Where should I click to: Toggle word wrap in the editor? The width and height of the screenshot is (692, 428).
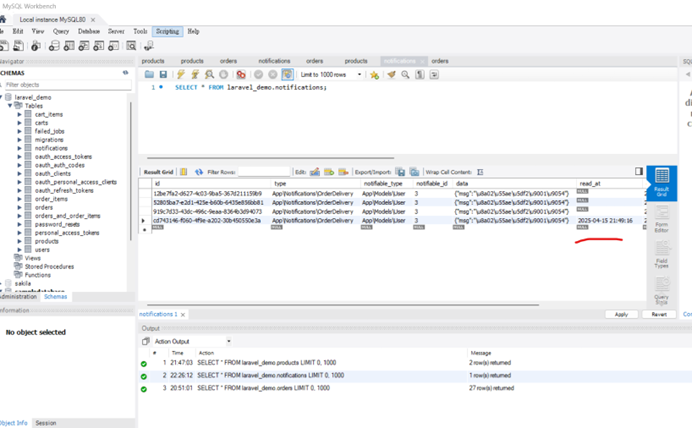[434, 75]
